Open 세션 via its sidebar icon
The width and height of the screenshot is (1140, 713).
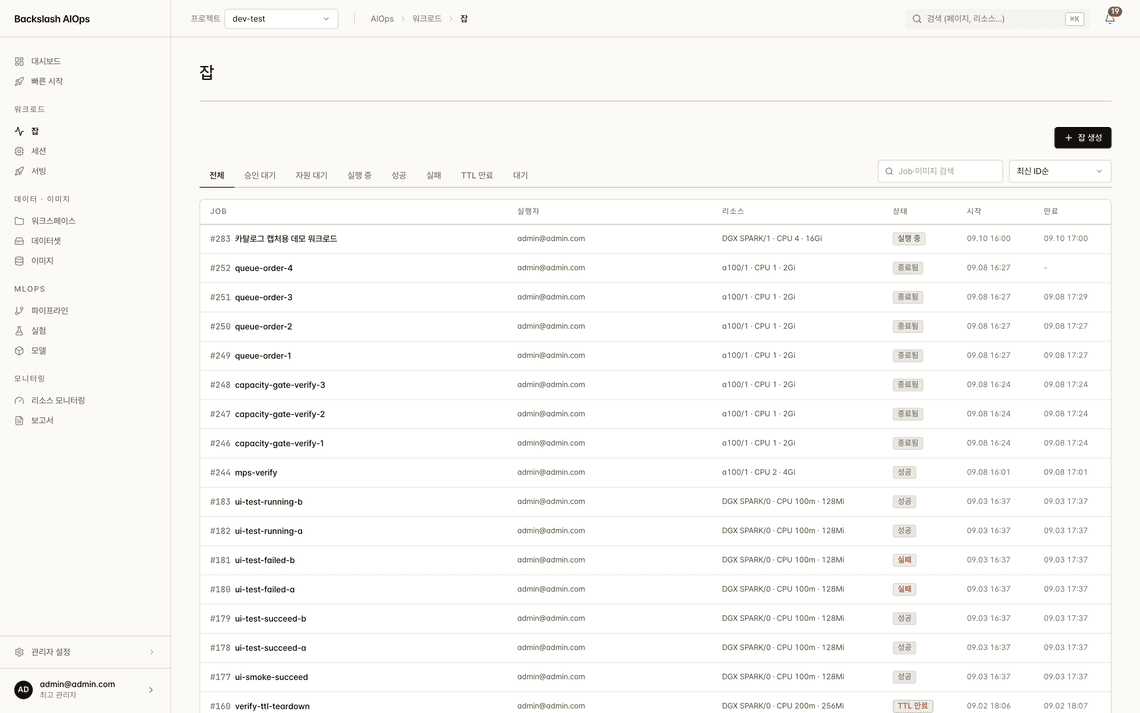[x=19, y=151]
